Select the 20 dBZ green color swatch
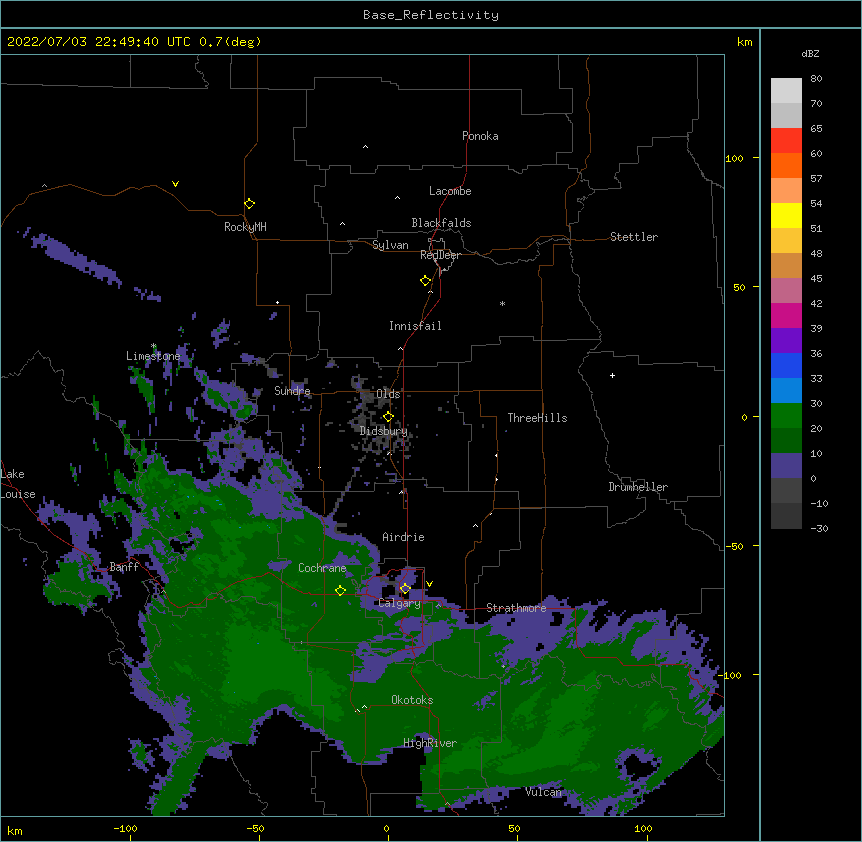The height and width of the screenshot is (842, 862). pos(786,416)
